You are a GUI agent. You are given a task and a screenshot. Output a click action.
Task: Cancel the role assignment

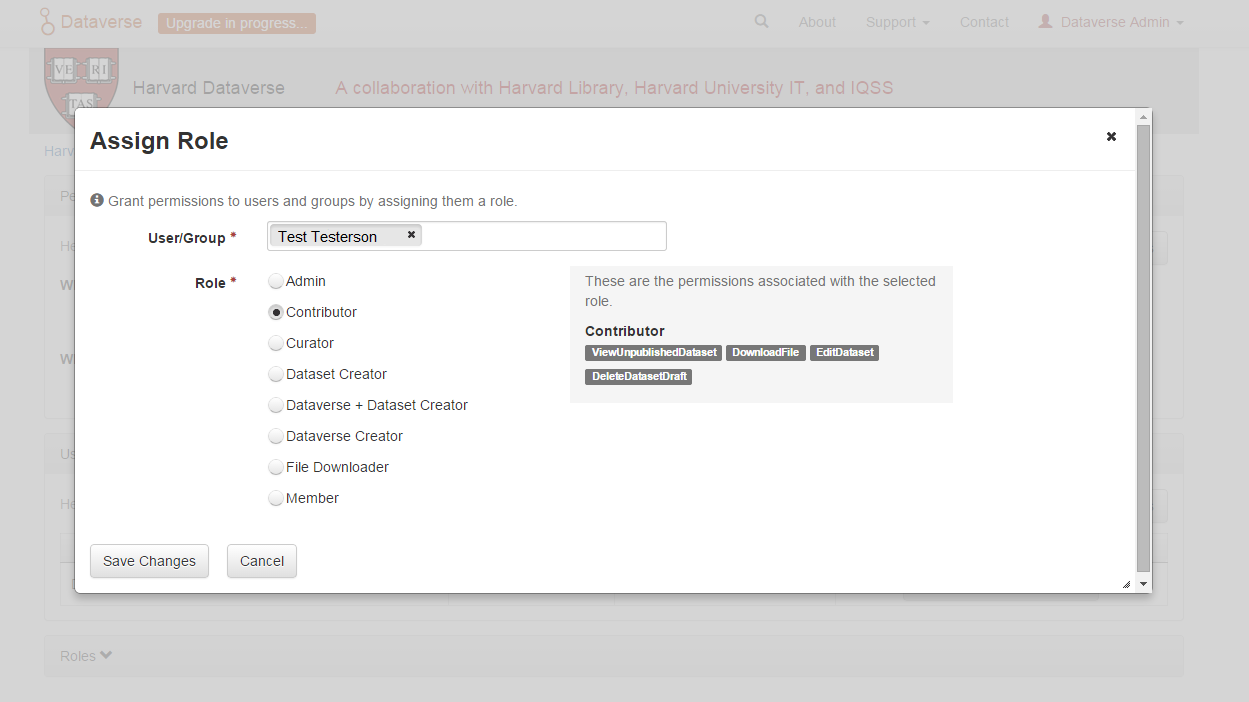tap(261, 561)
